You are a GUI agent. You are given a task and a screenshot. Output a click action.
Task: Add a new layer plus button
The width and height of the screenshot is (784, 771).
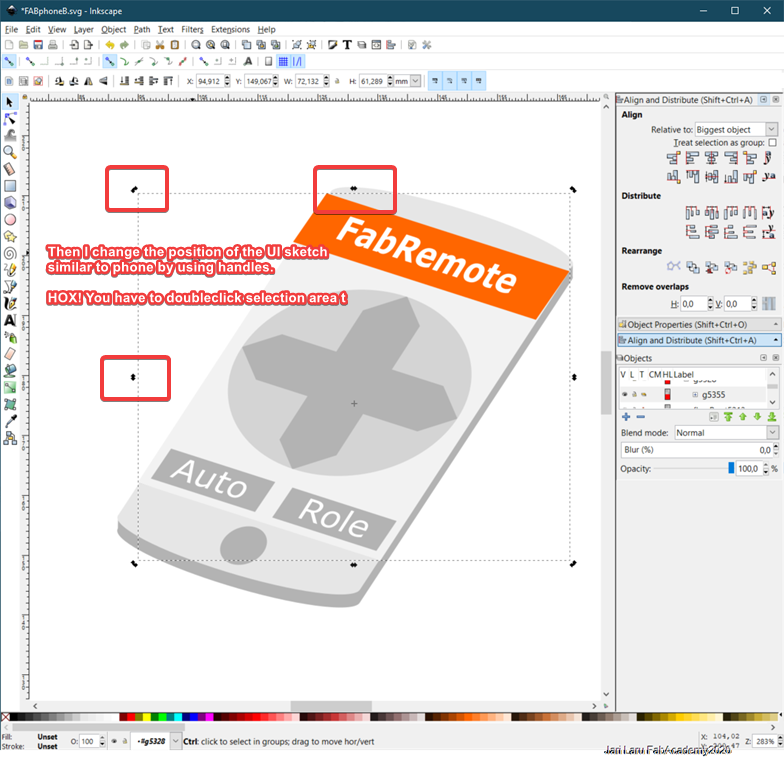[626, 416]
